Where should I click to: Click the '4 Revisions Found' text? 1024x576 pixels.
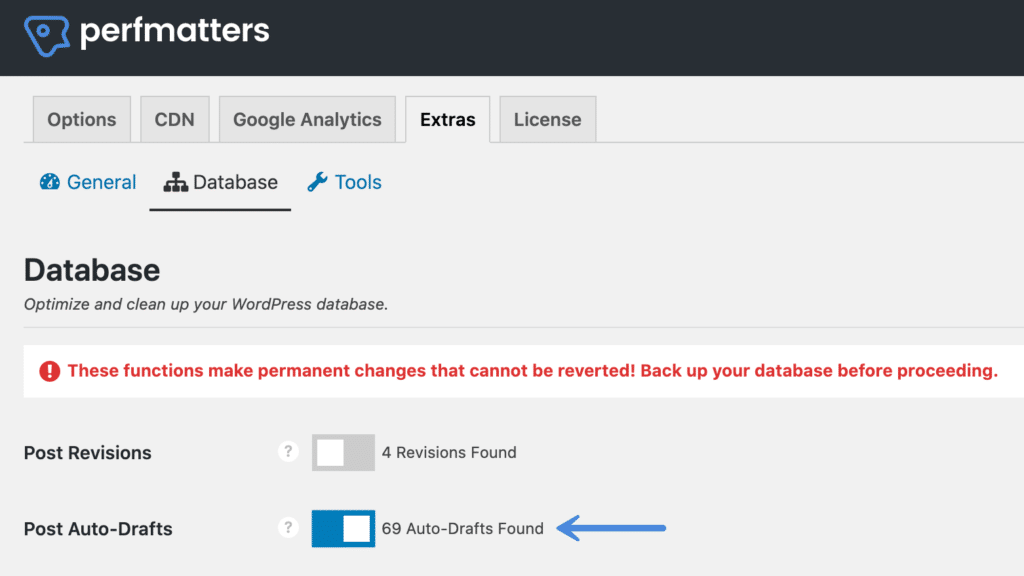[449, 453]
